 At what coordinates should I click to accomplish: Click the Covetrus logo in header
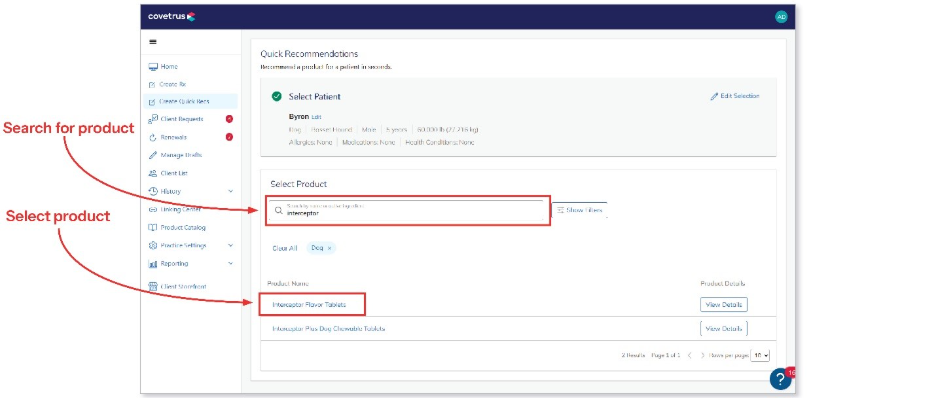172,17
